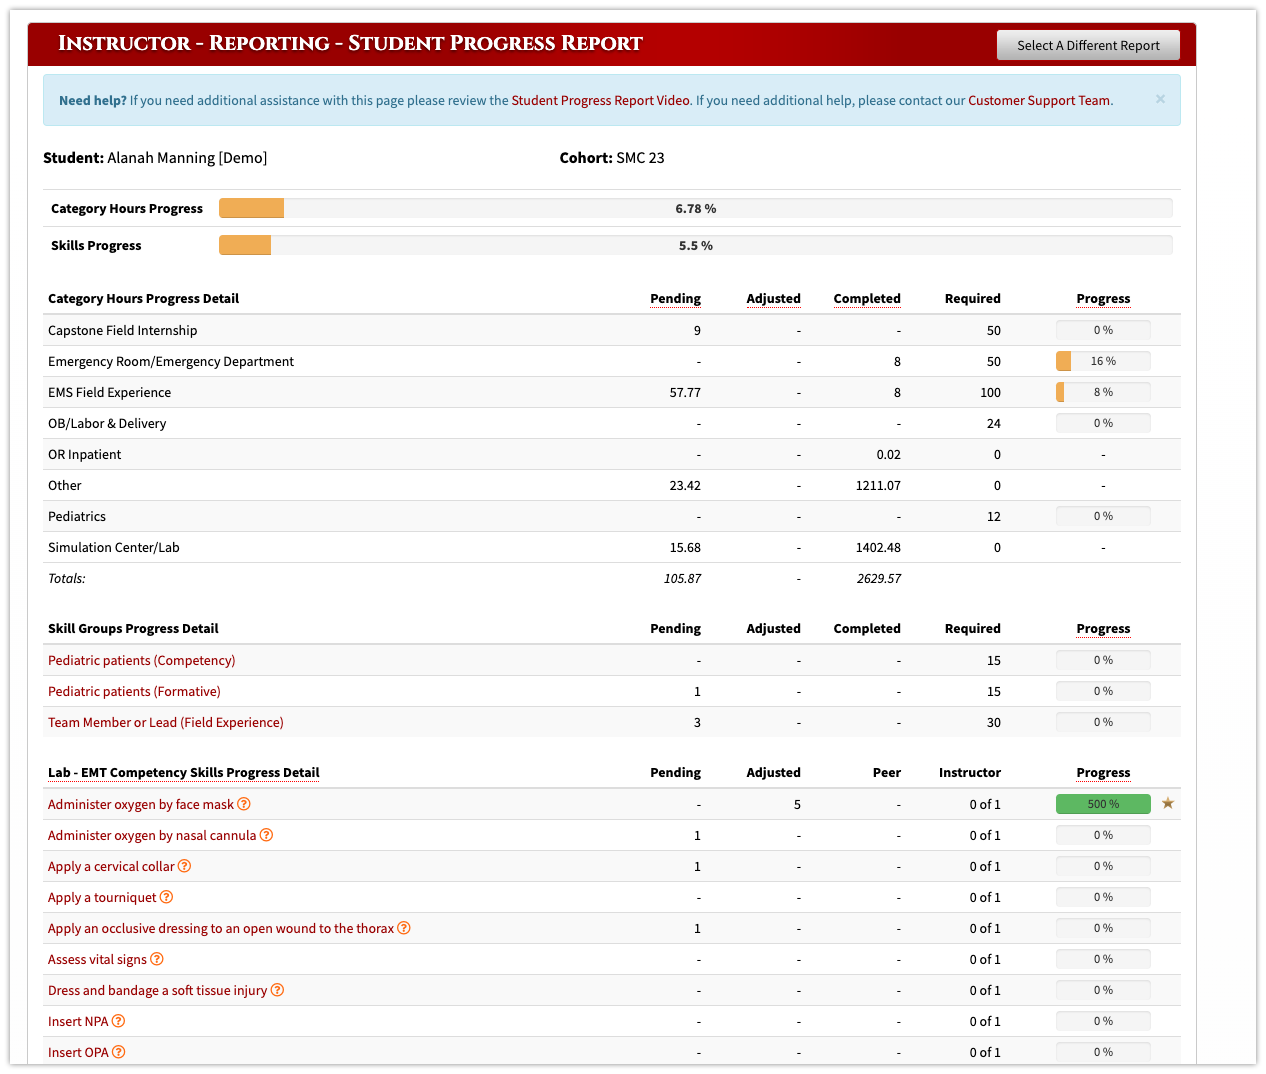Click OR Inpatient completed value 0.02

pyautogui.click(x=888, y=454)
